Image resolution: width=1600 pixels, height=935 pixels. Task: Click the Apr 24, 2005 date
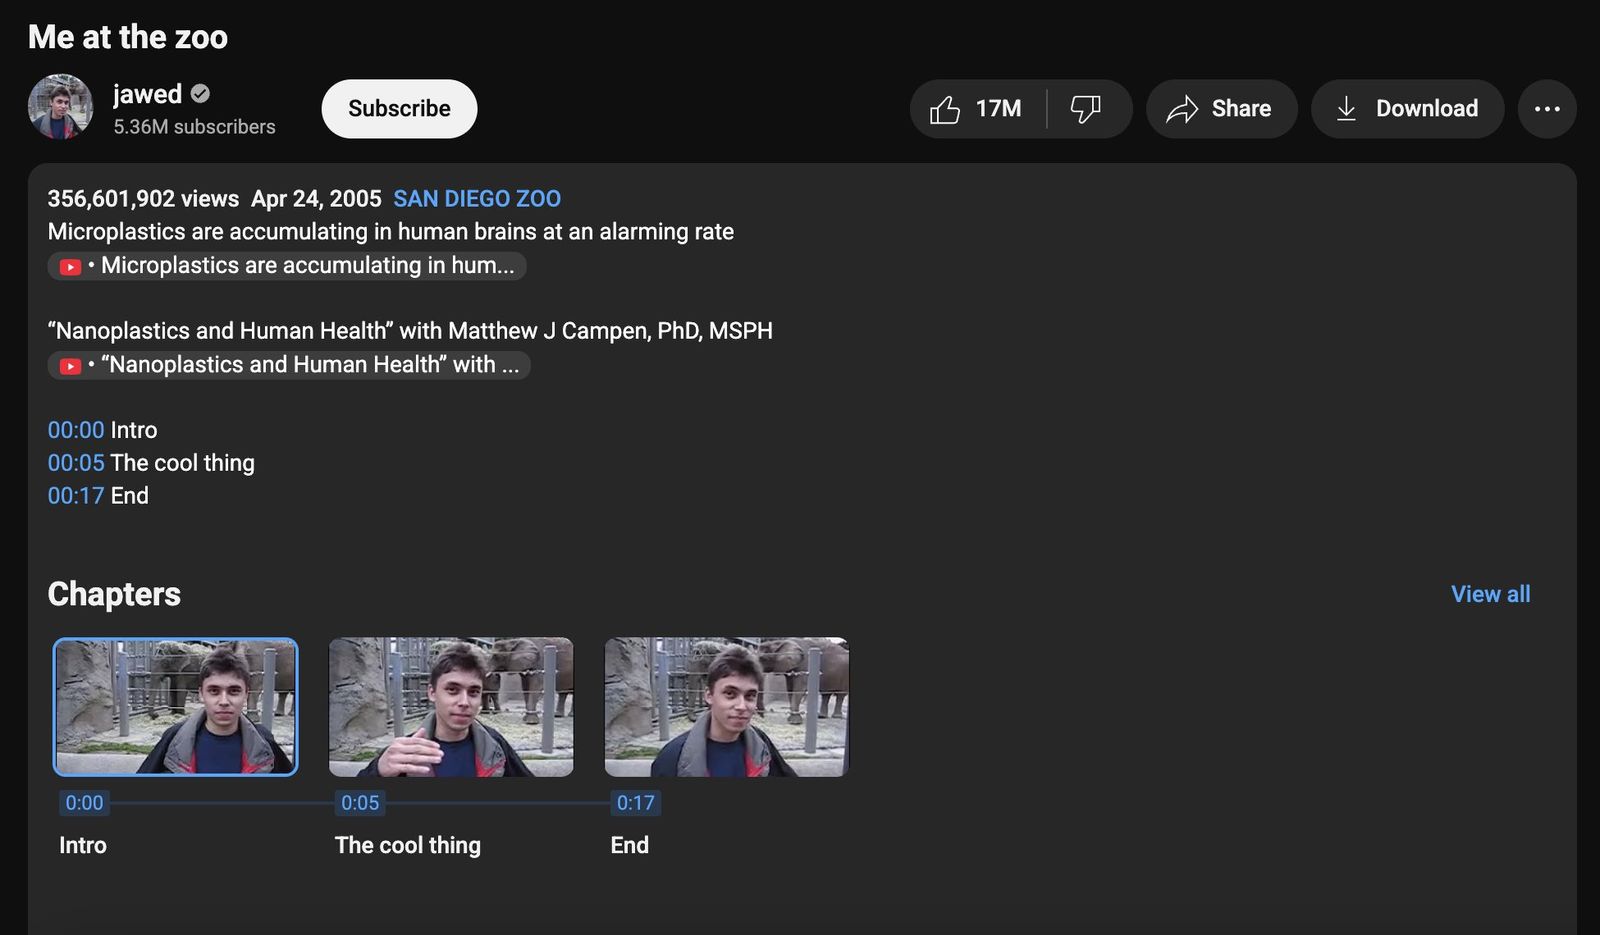click(x=316, y=199)
